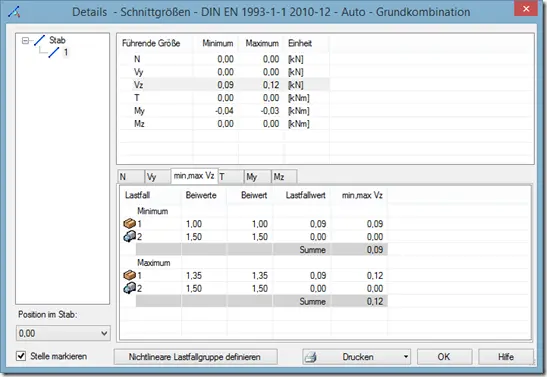Screen dimensions: 547x377
Task: Select the Vy row in leading values
Action: [224, 72]
